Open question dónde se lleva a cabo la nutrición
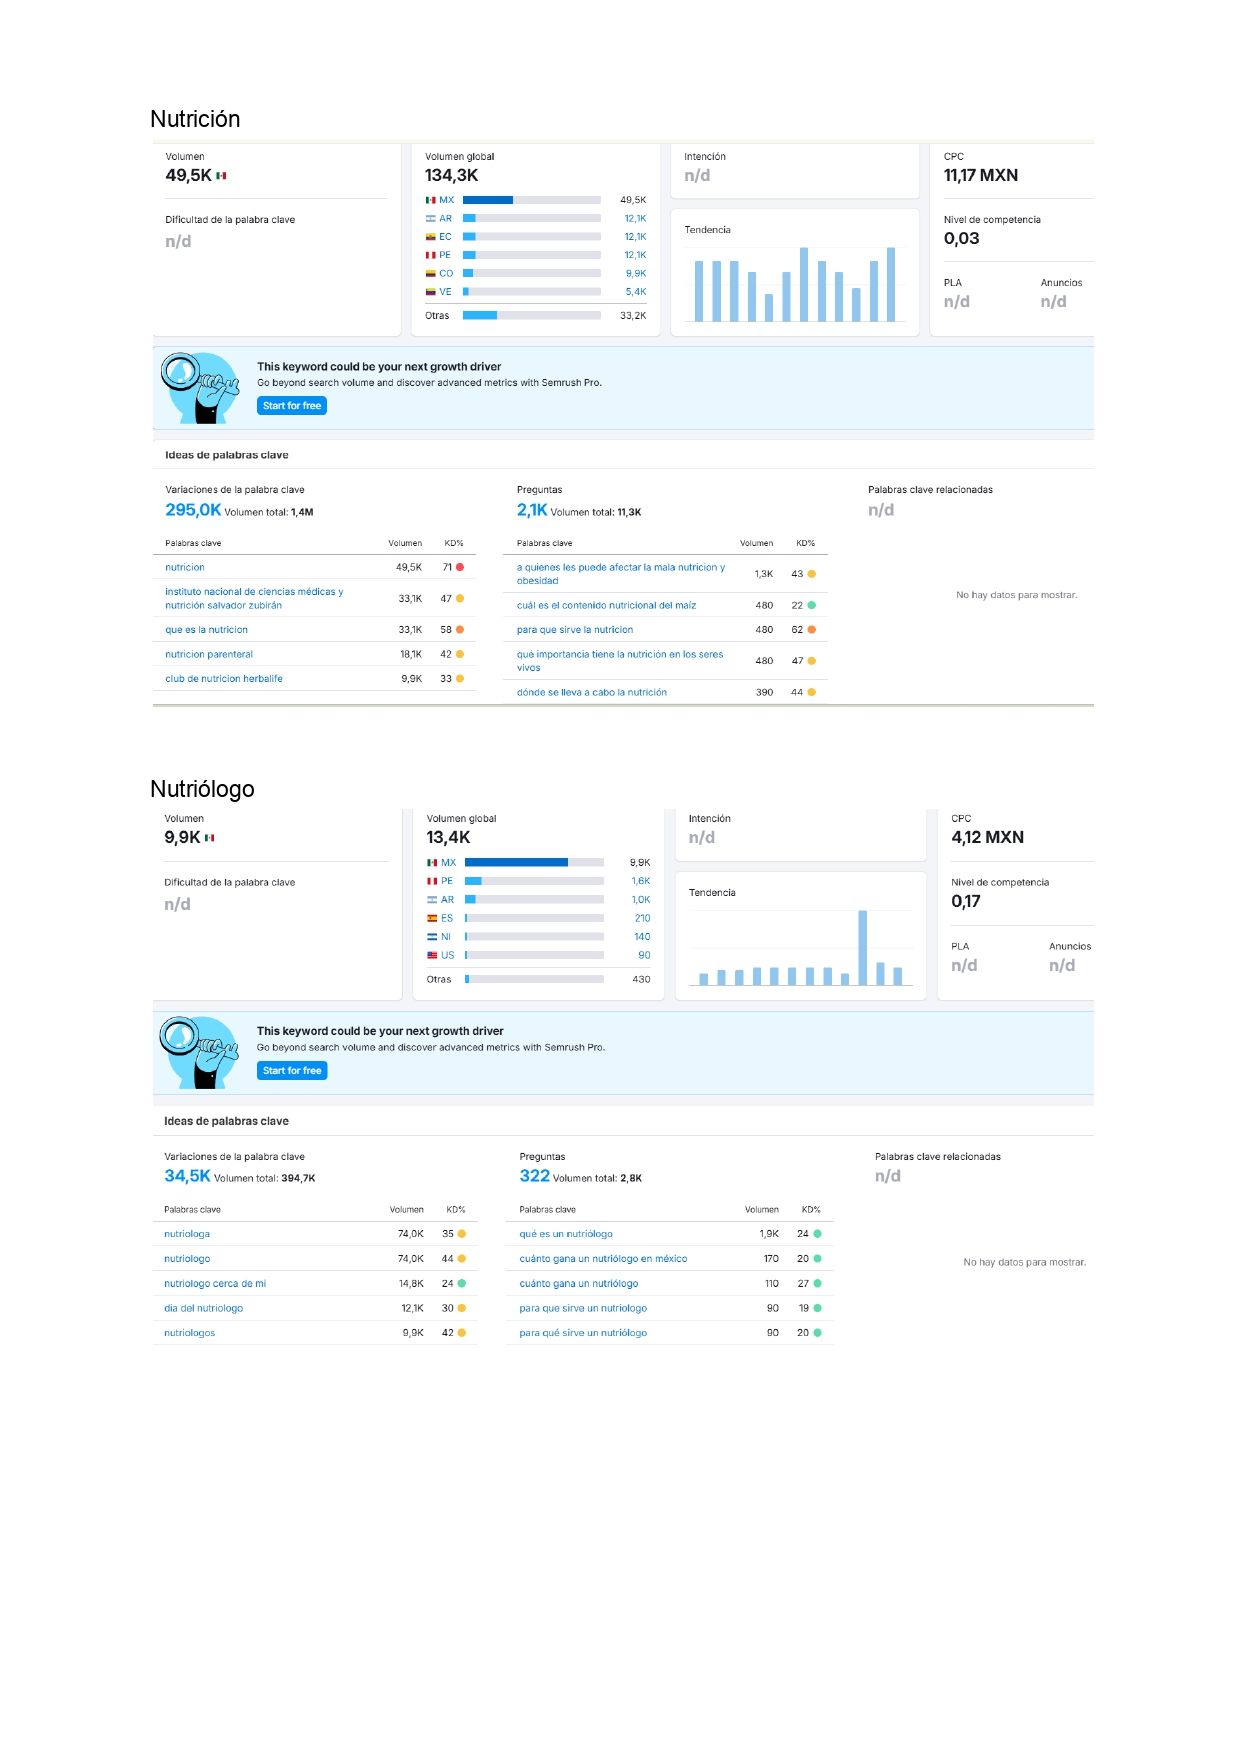The image size is (1242, 1755). coord(592,692)
